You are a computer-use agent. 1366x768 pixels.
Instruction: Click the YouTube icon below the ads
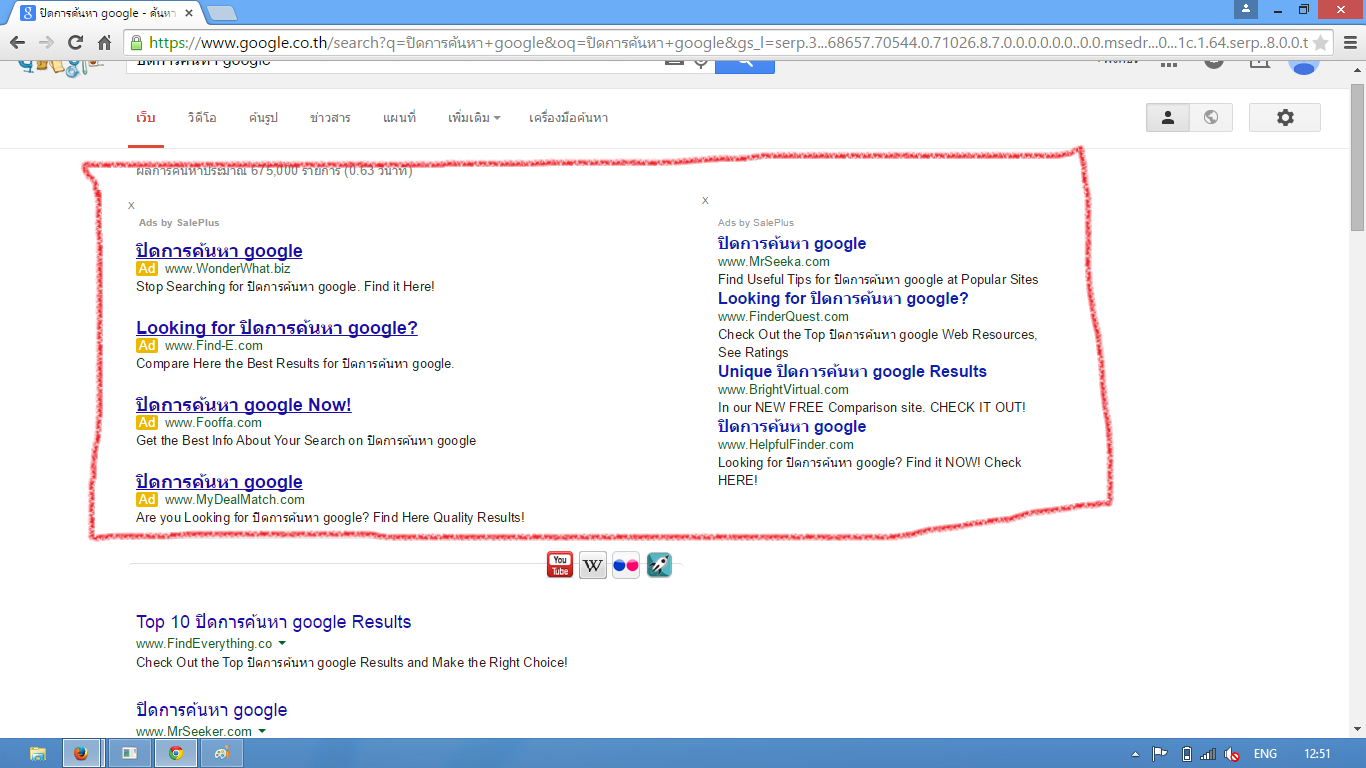pyautogui.click(x=560, y=565)
